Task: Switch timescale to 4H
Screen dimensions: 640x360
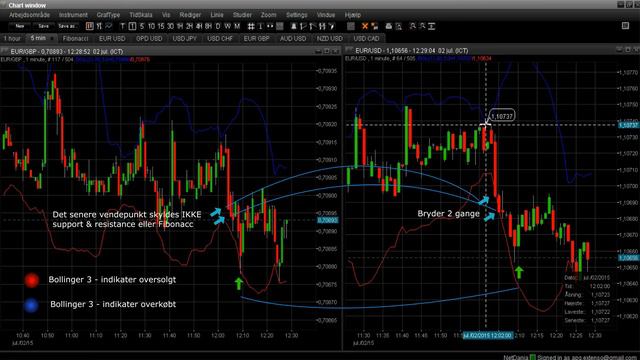Action: coord(199,26)
